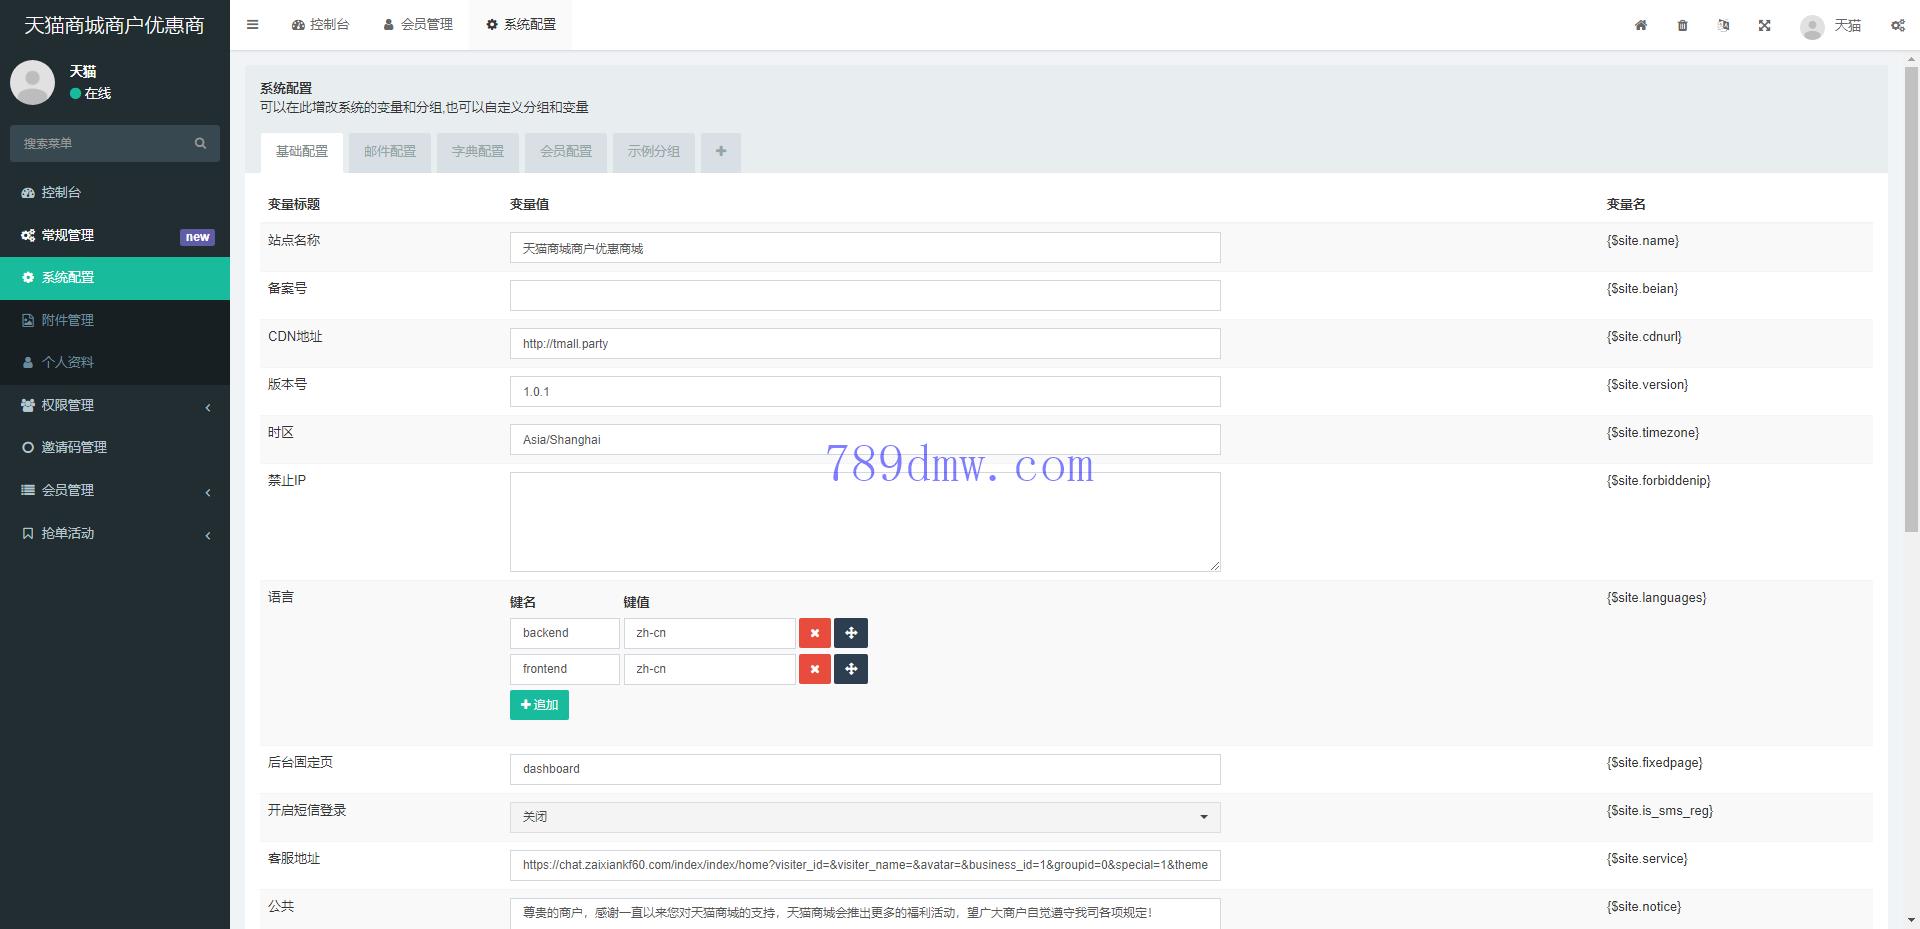This screenshot has width=1920, height=929.
Task: Expand the 抢单活动 sidebar menu
Action: click(115, 533)
